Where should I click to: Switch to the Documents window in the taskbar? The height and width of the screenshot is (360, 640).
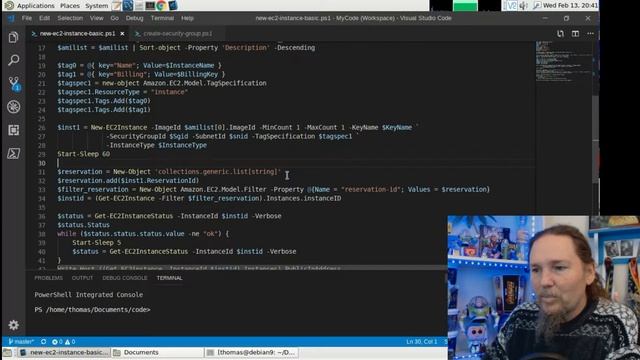tap(157, 353)
